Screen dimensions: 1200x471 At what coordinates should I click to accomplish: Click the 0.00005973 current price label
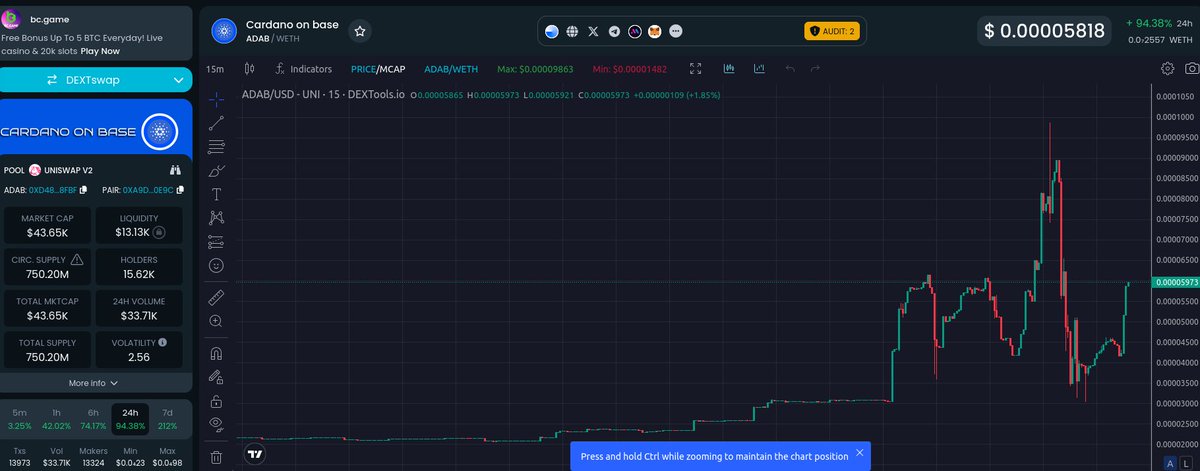click(1176, 283)
